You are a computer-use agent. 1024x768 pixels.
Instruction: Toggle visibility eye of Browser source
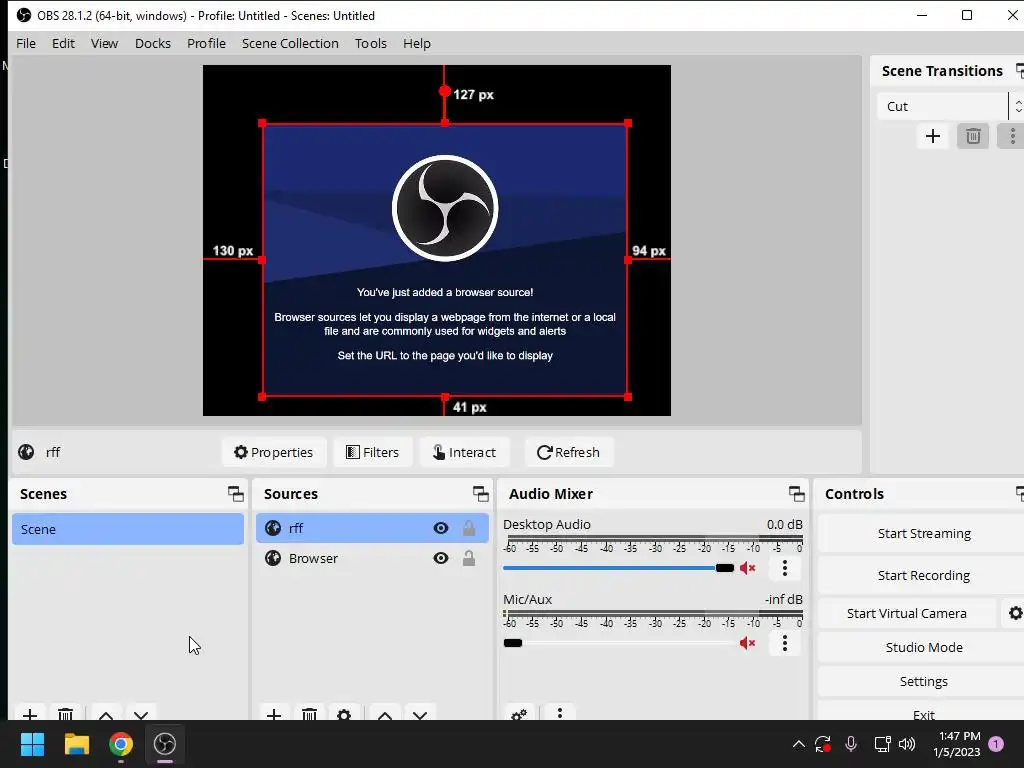[x=441, y=558]
